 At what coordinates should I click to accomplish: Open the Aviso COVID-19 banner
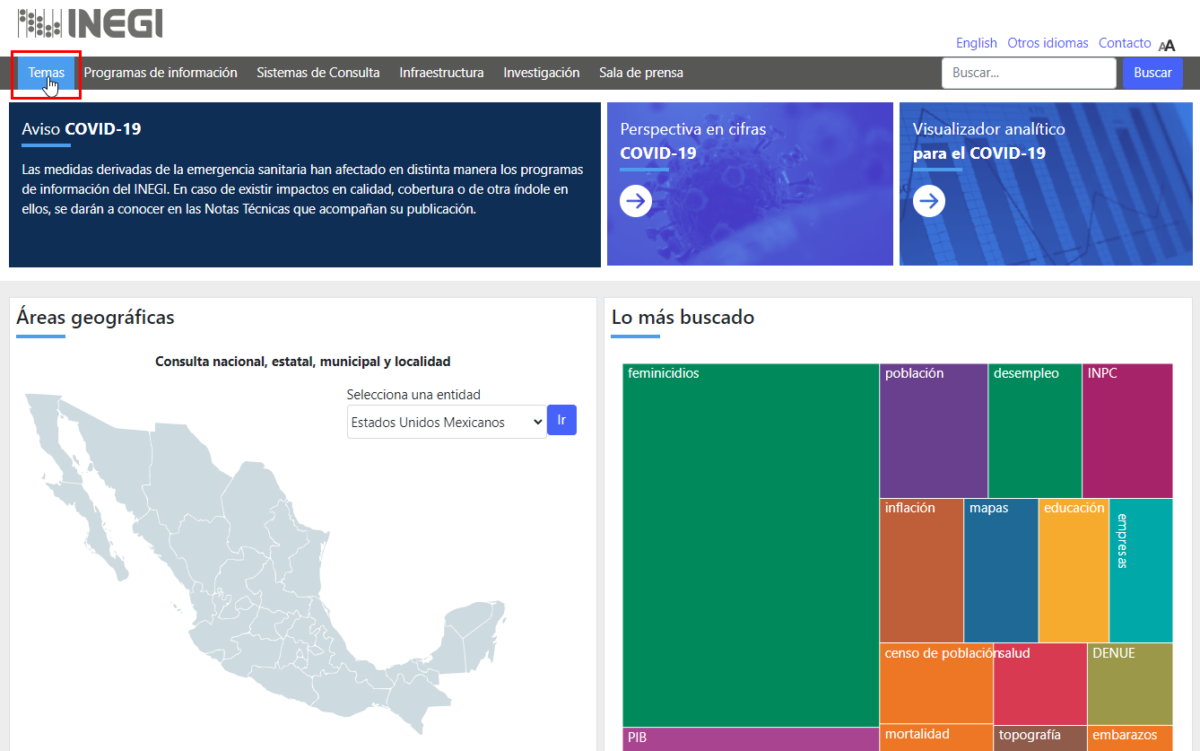(304, 184)
